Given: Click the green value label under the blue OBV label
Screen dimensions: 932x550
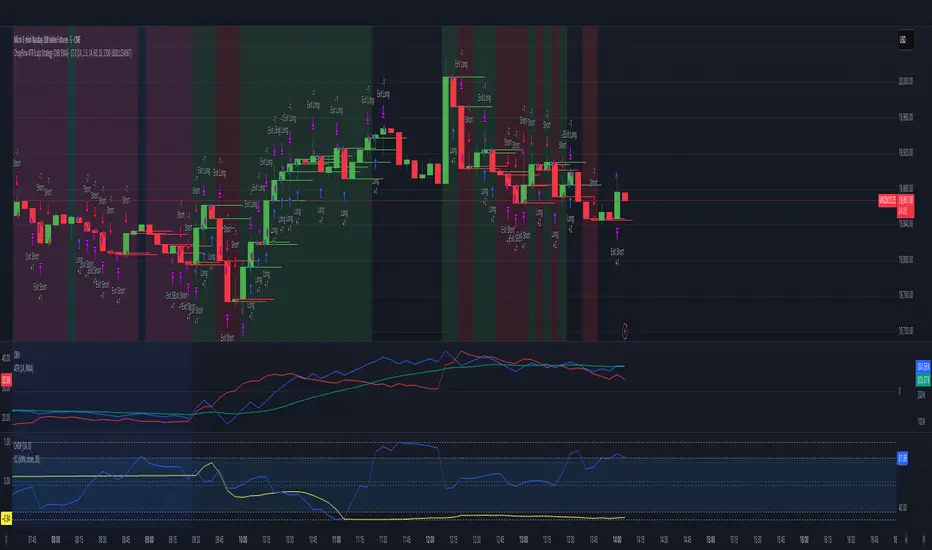Looking at the screenshot, I should pyautogui.click(x=924, y=380).
